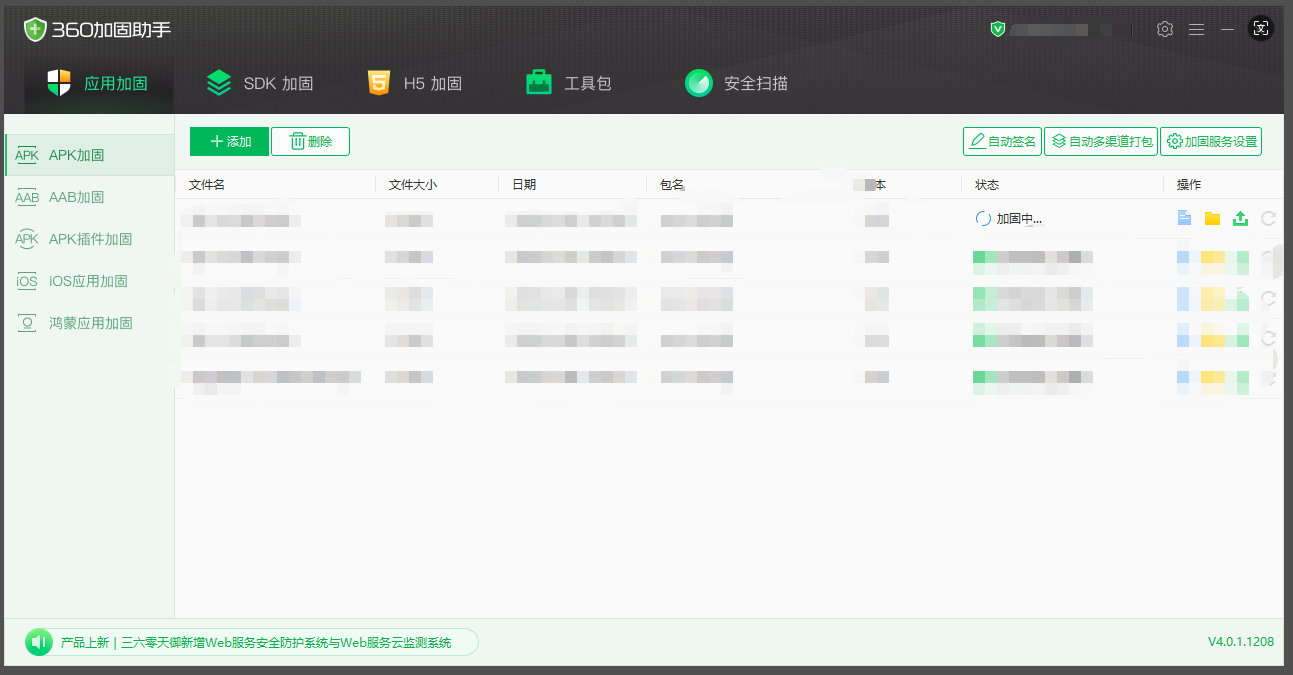
Task: Select iOS应用加固 in the sidebar
Action: coord(90,281)
